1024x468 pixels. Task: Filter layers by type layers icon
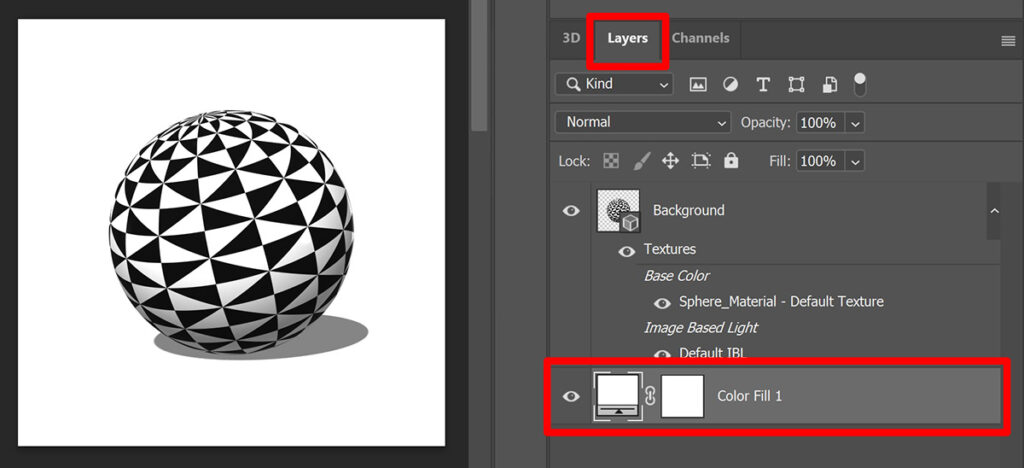(x=763, y=84)
